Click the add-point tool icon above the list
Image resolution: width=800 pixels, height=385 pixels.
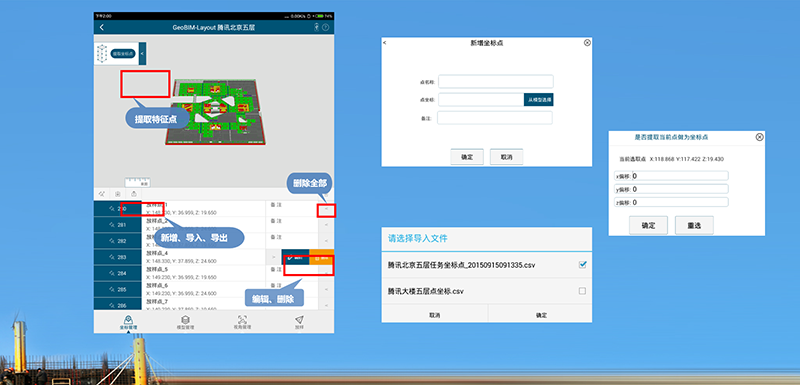(102, 194)
